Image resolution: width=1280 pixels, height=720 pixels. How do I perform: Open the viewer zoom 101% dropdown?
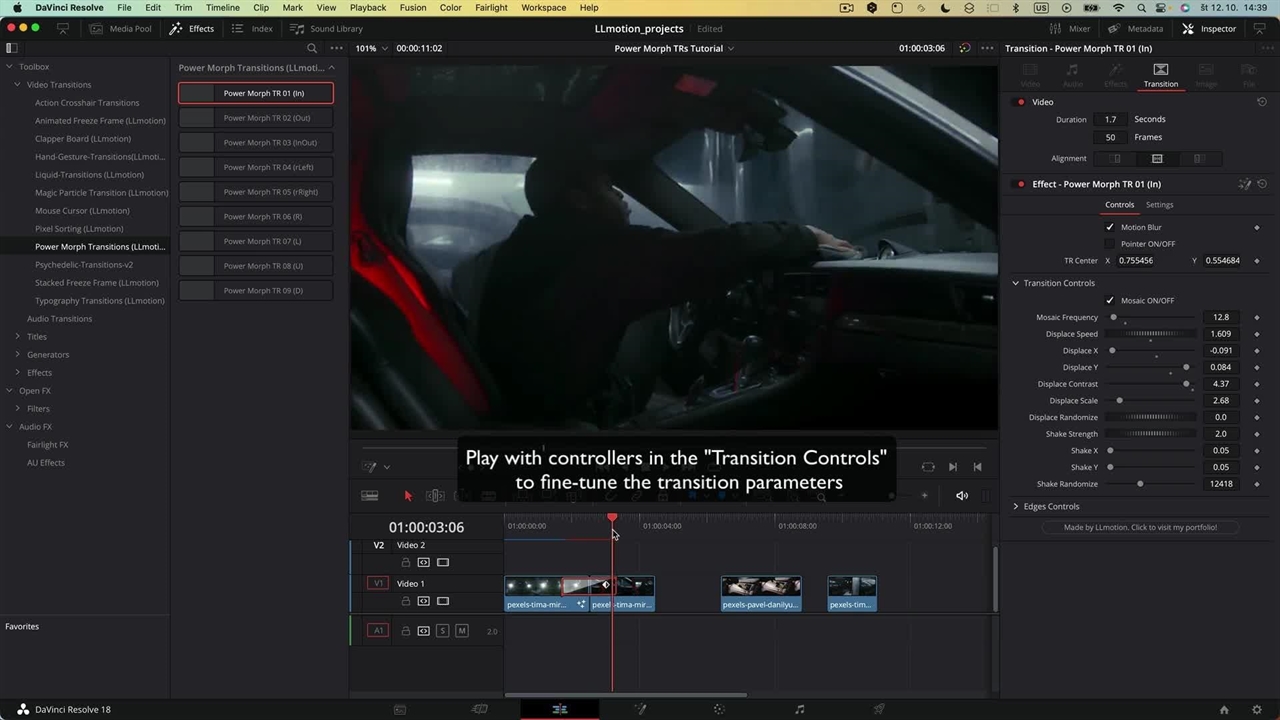pos(370,48)
